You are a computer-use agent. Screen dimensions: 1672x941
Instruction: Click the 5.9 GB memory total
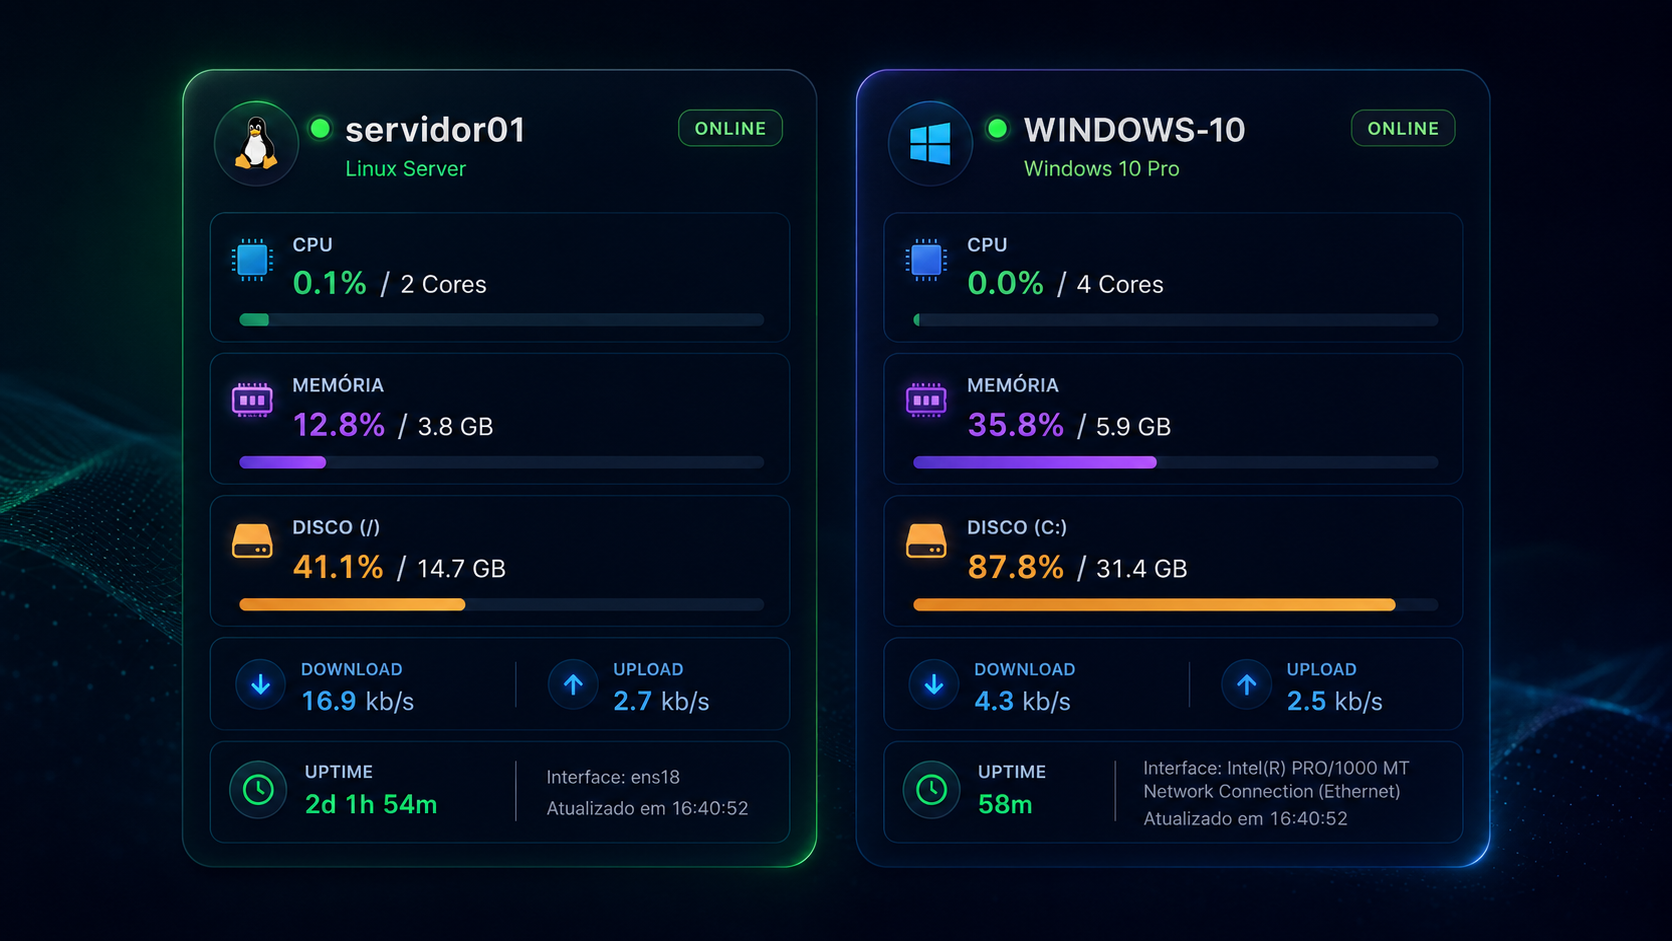click(x=1133, y=427)
